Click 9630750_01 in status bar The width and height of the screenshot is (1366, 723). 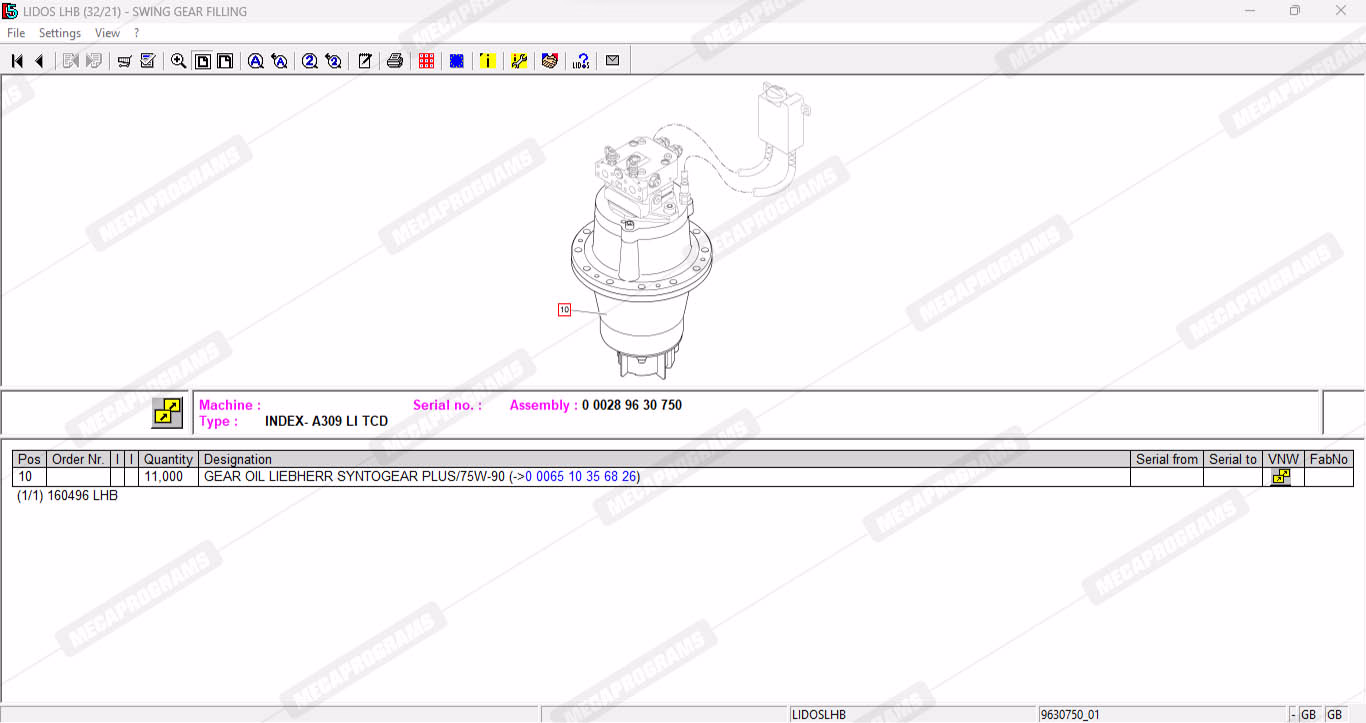[1070, 715]
